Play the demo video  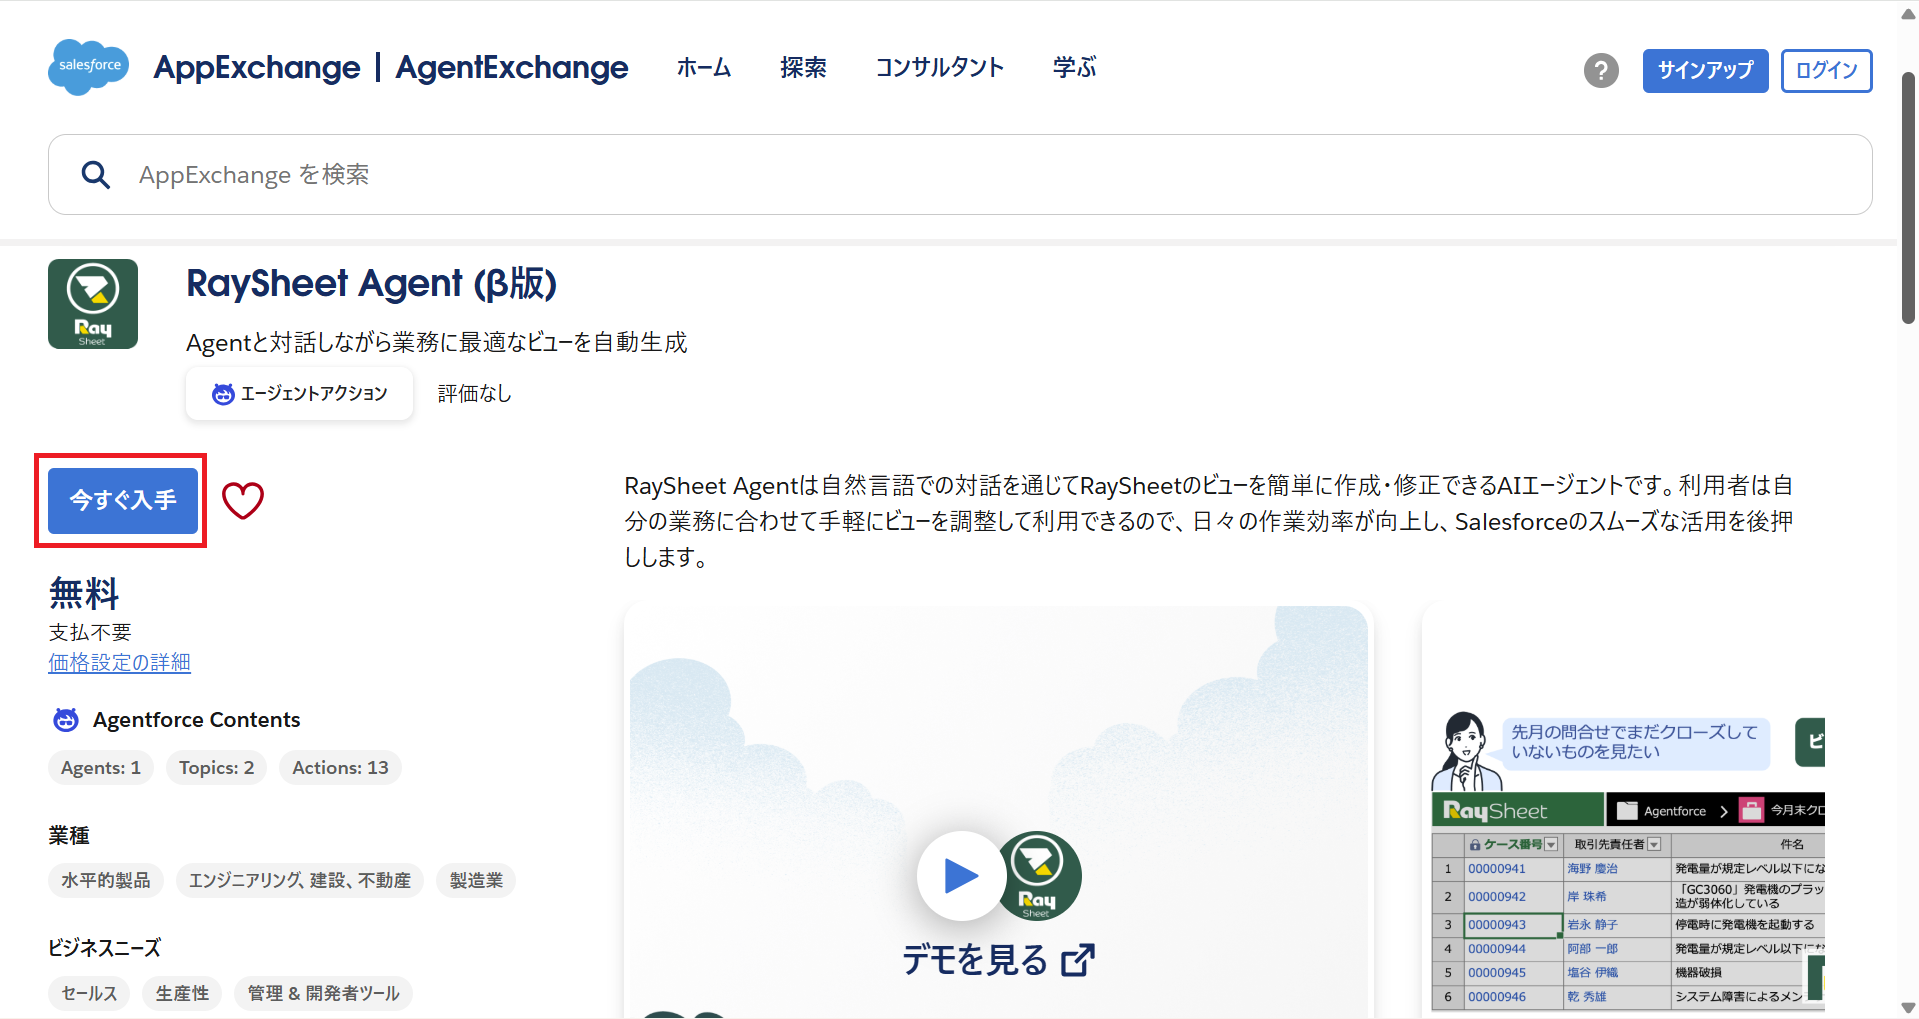click(x=960, y=876)
